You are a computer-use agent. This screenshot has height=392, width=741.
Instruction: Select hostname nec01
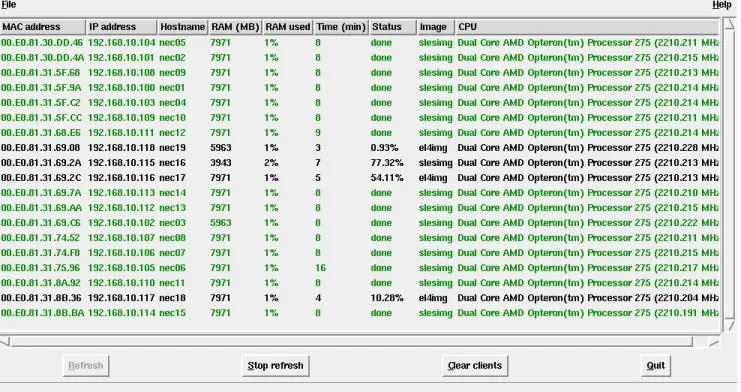pyautogui.click(x=172, y=88)
